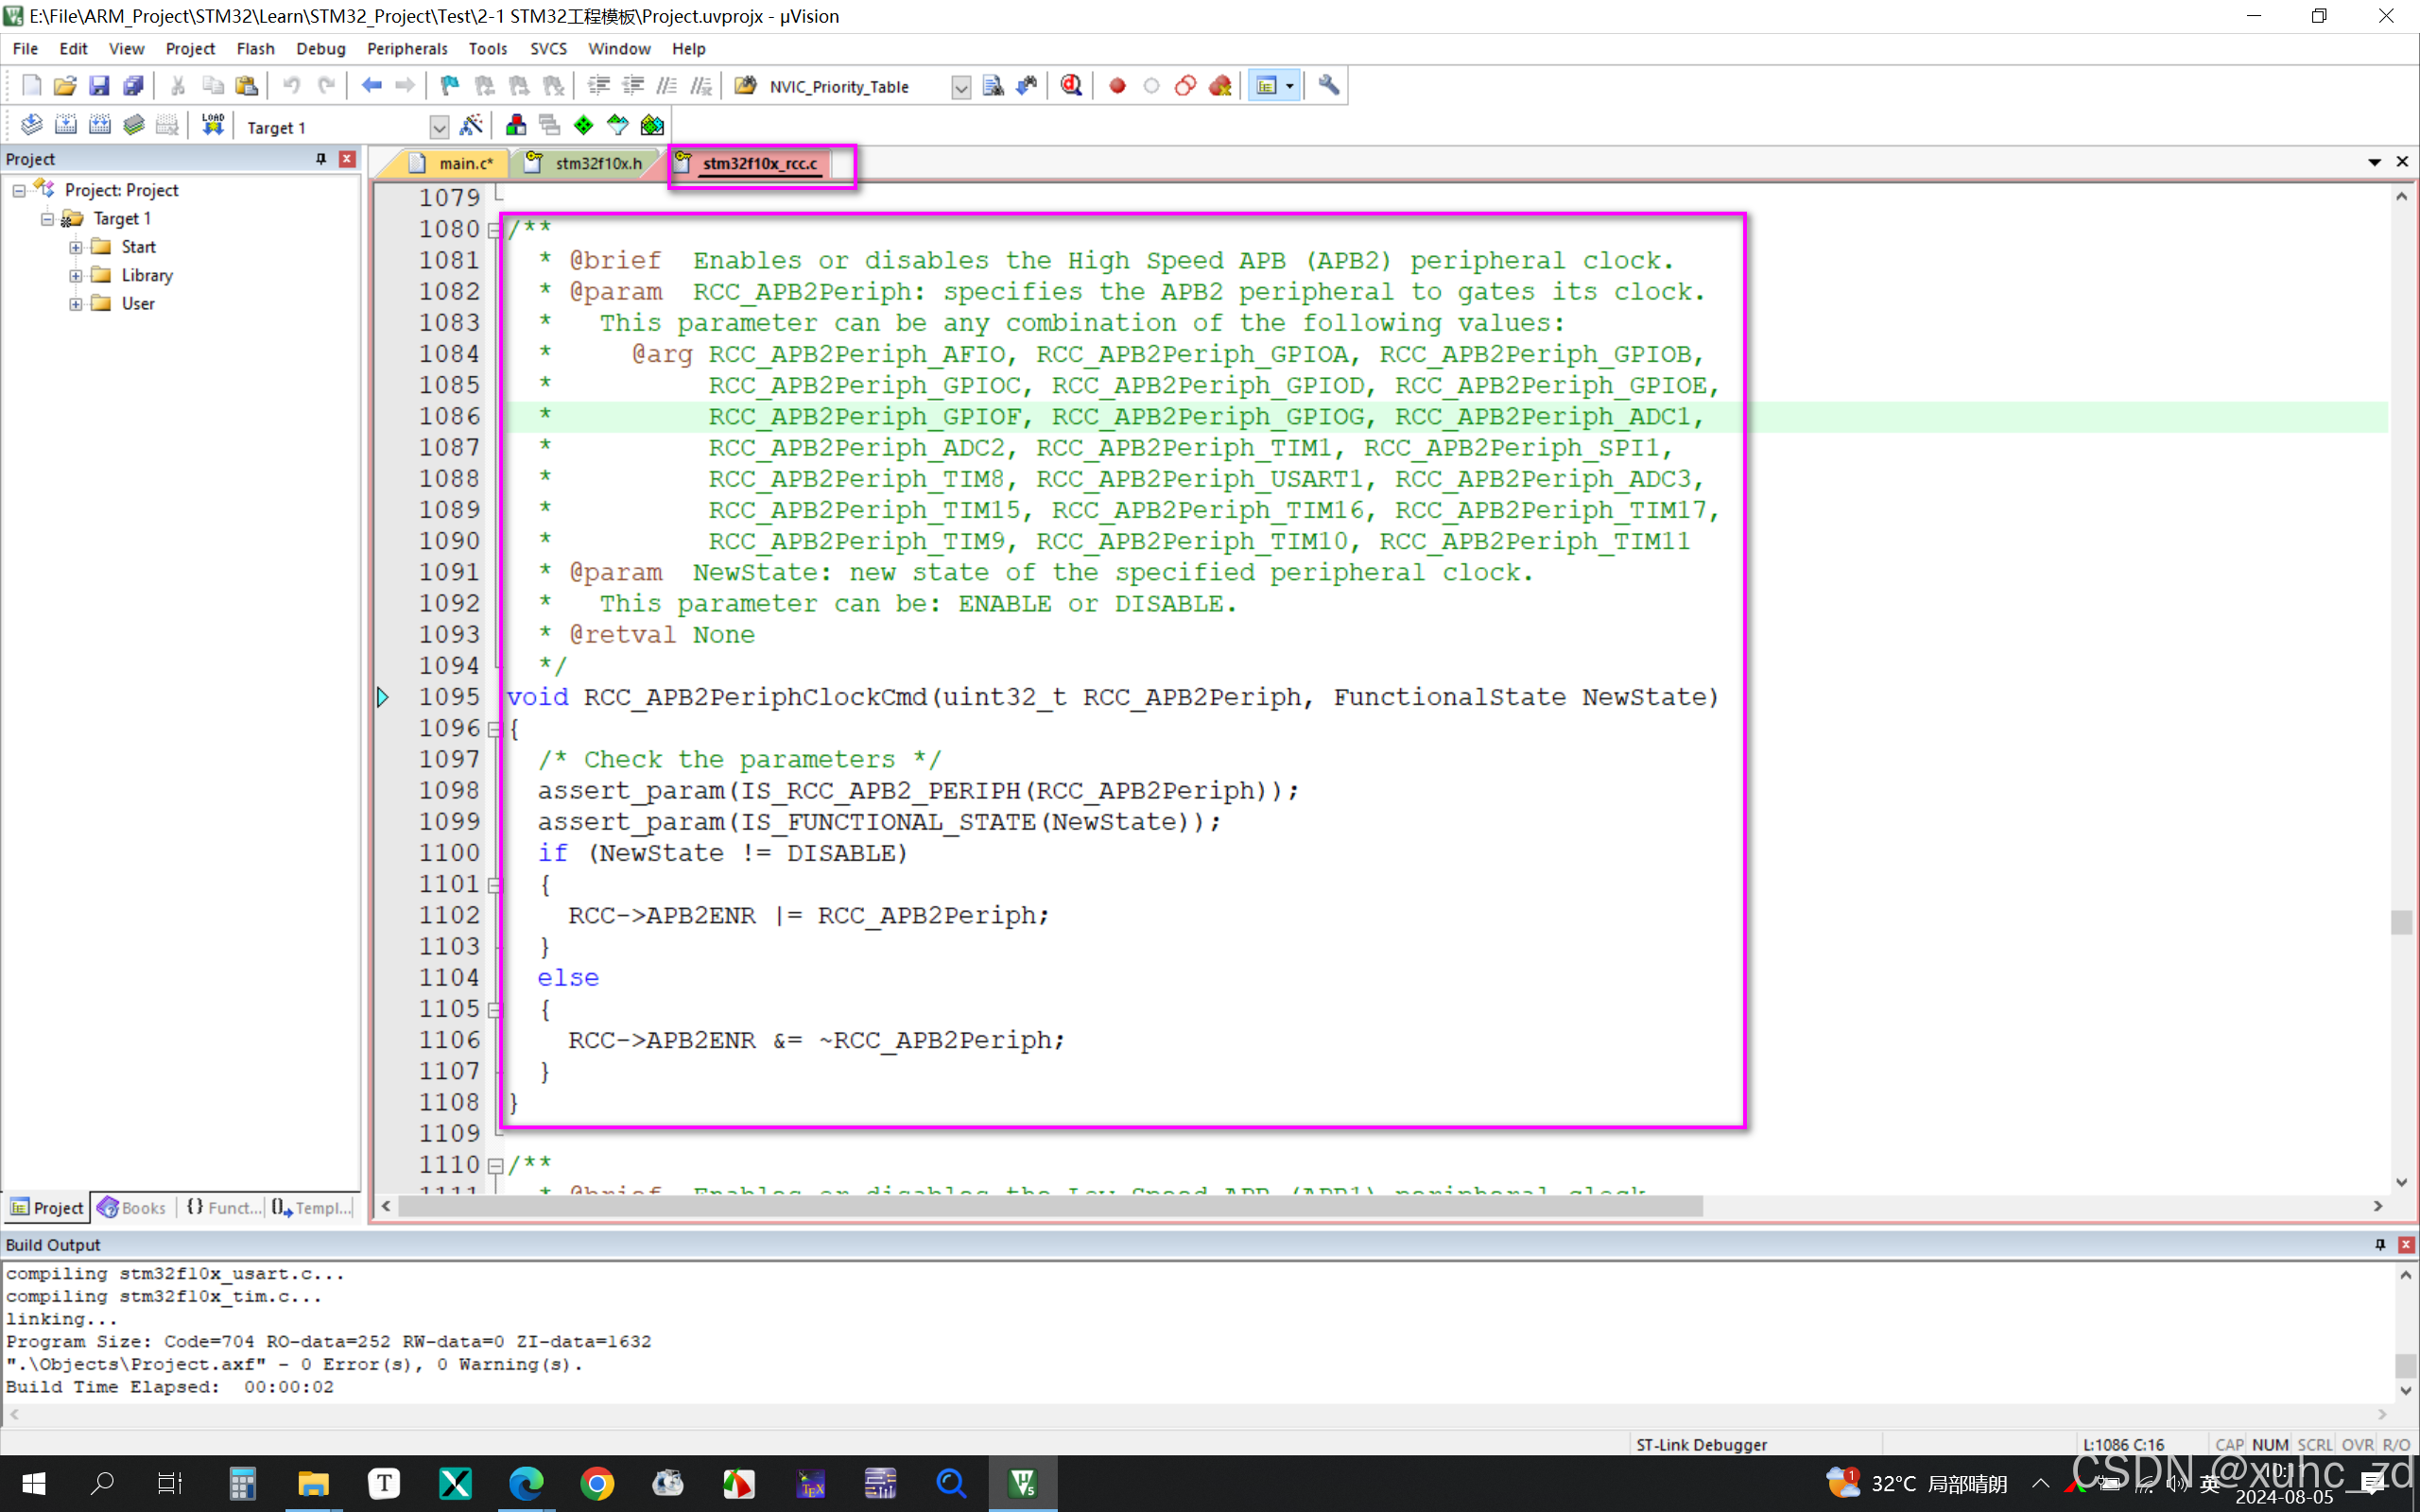Build the target files
The height and width of the screenshot is (1512, 2420).
pos(65,125)
